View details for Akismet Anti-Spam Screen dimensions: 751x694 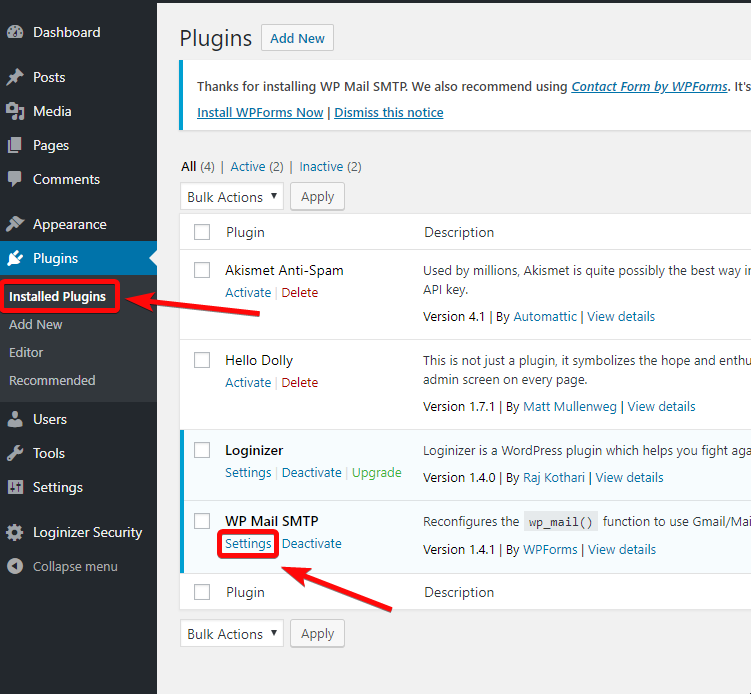point(621,317)
